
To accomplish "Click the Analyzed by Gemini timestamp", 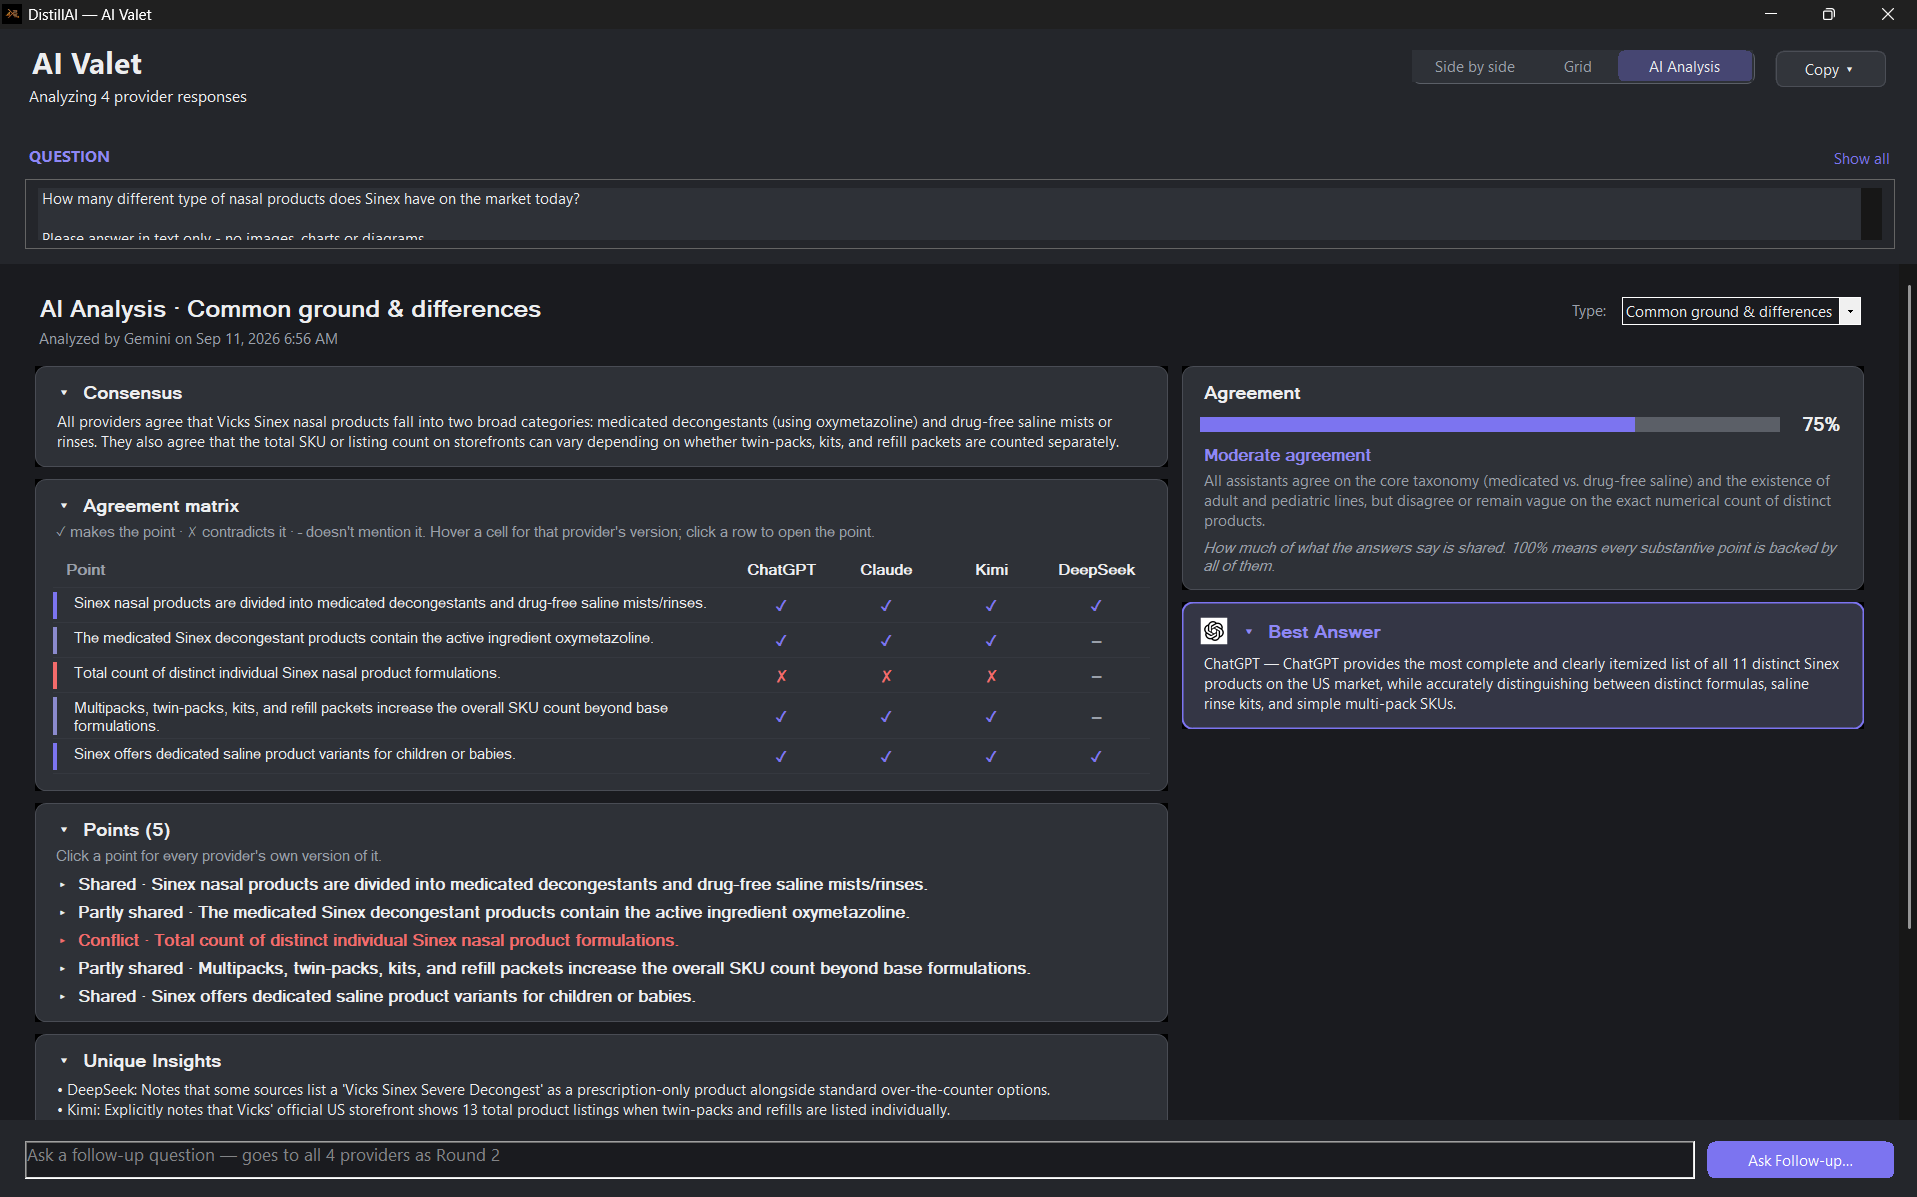I will pyautogui.click(x=188, y=339).
